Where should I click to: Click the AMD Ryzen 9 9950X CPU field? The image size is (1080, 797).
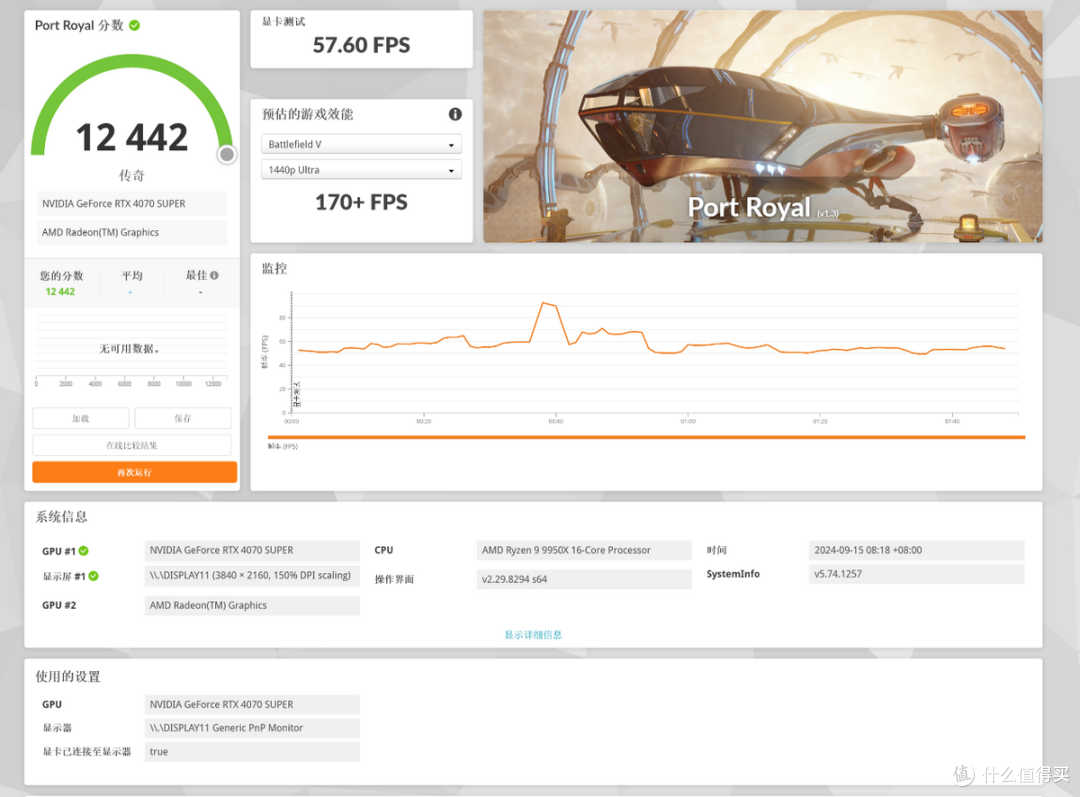[583, 550]
